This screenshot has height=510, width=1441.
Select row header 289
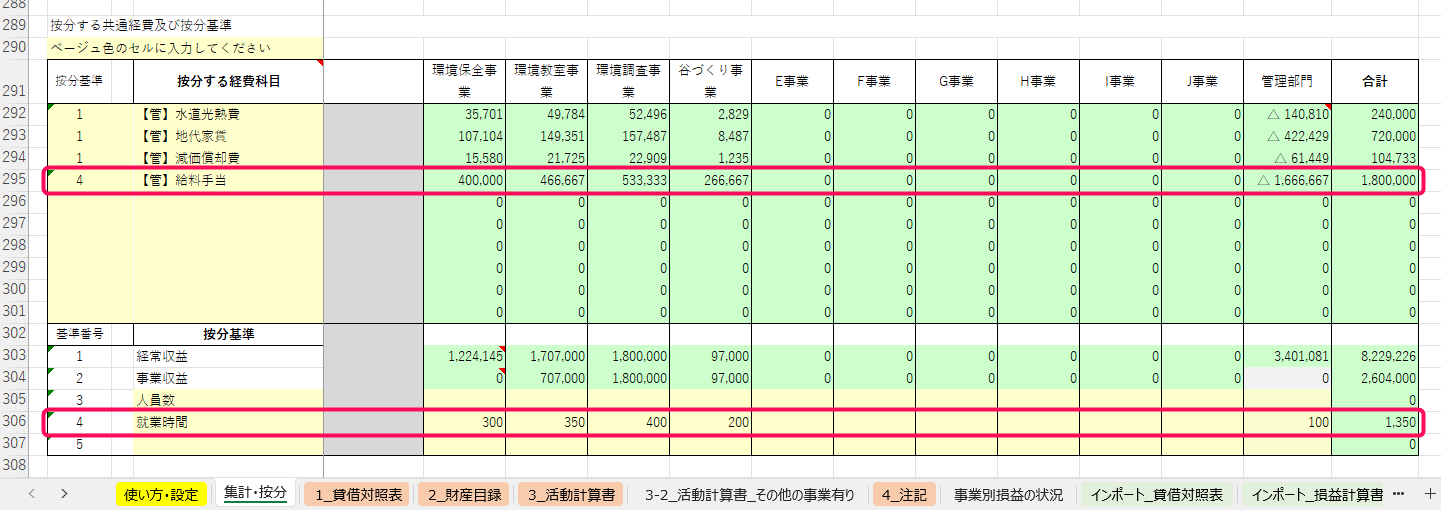(15, 24)
